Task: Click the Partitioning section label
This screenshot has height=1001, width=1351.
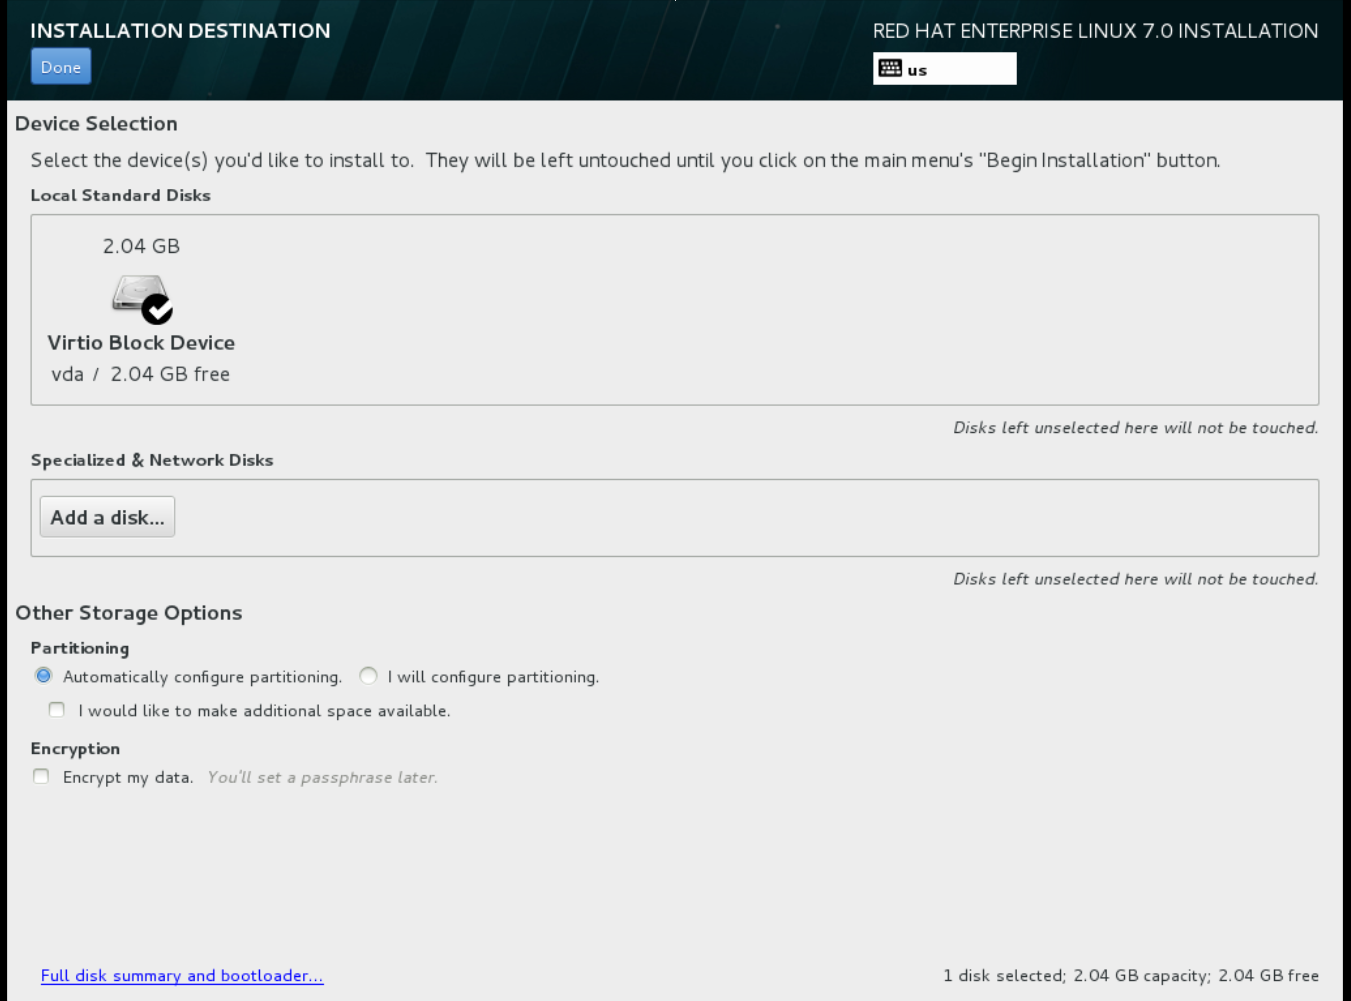Action: click(x=80, y=648)
